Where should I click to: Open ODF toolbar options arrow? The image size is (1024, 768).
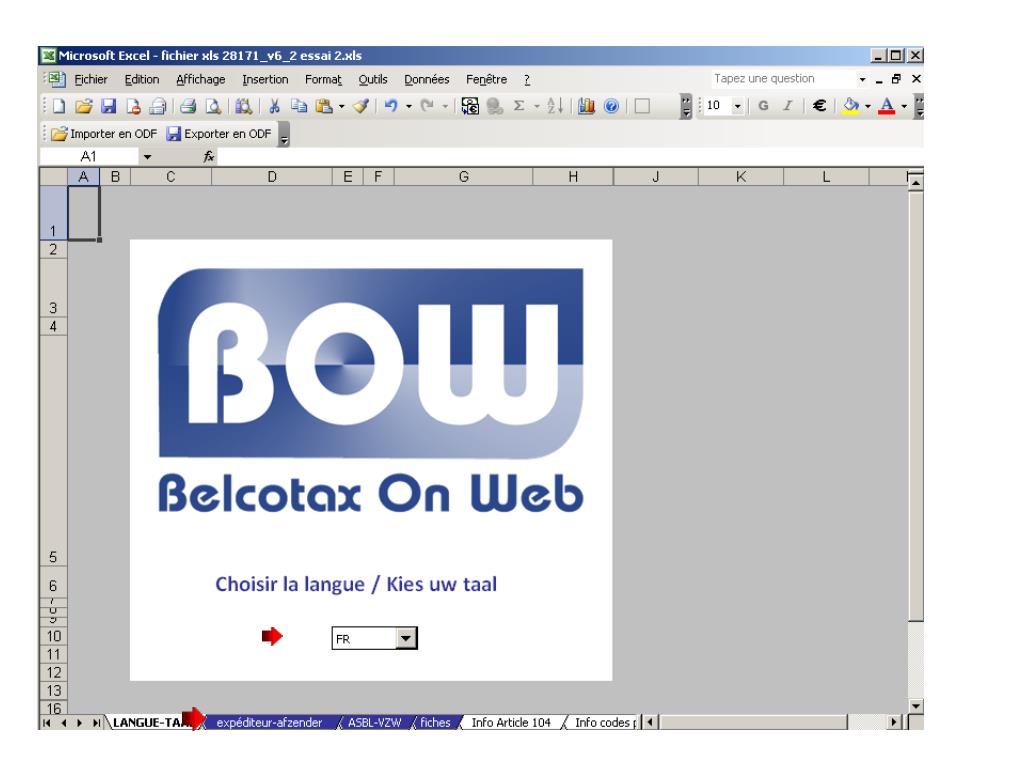[x=284, y=134]
